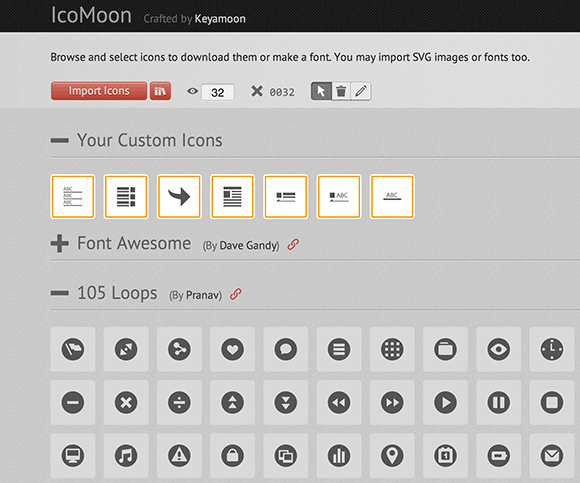Open the 105 Loops link icon

click(236, 294)
